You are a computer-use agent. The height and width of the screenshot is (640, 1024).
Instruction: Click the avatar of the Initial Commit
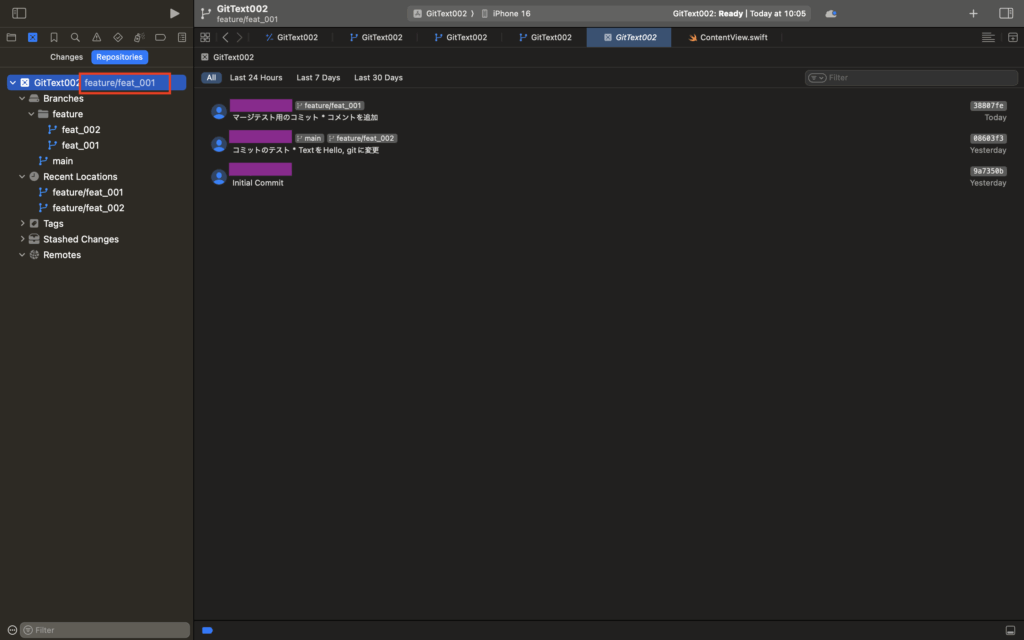pyautogui.click(x=219, y=177)
